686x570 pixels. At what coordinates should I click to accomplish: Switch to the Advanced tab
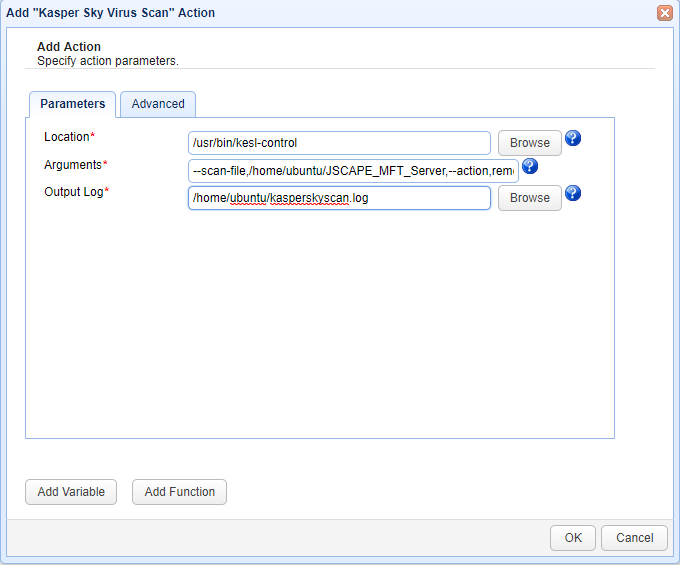pos(158,104)
